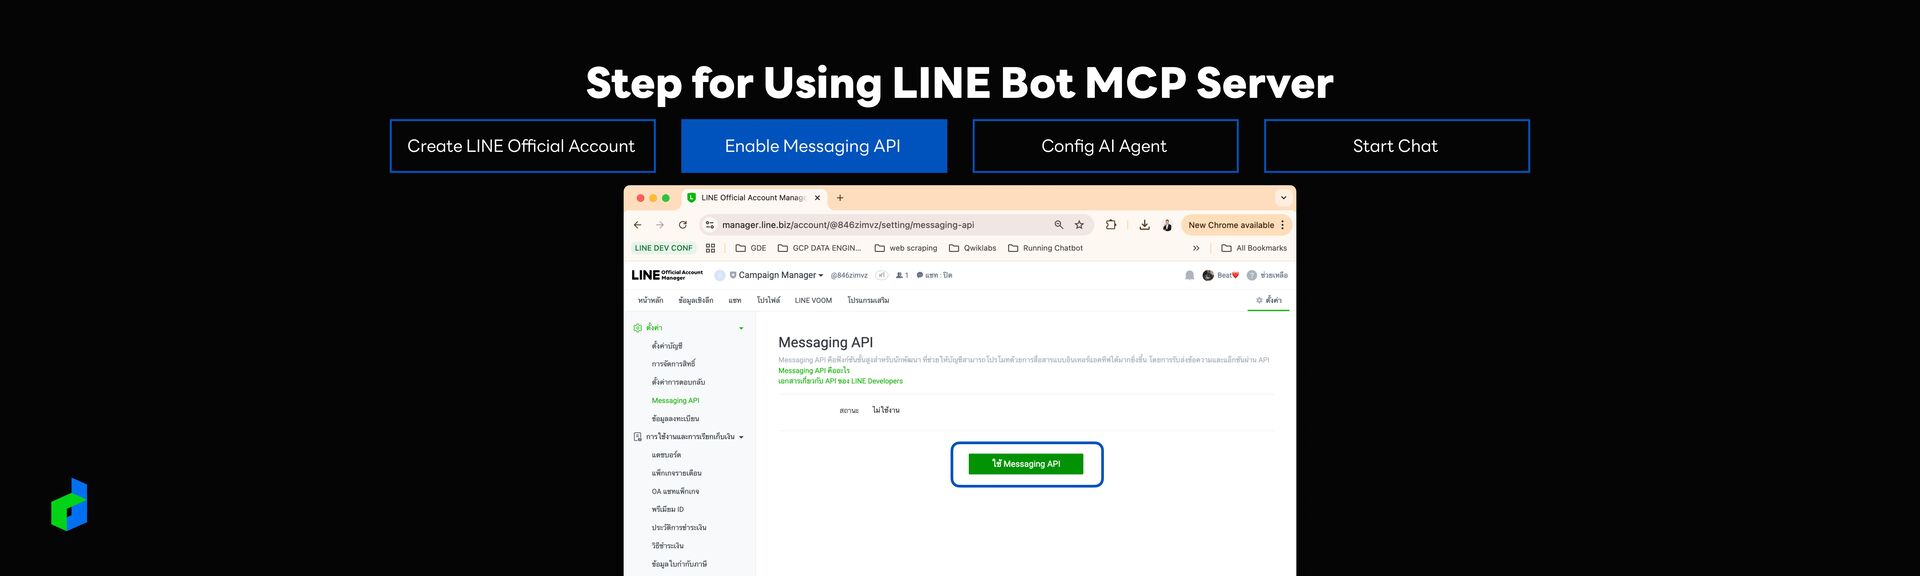Select the Start Chat step
The height and width of the screenshot is (576, 1920).
point(1396,146)
